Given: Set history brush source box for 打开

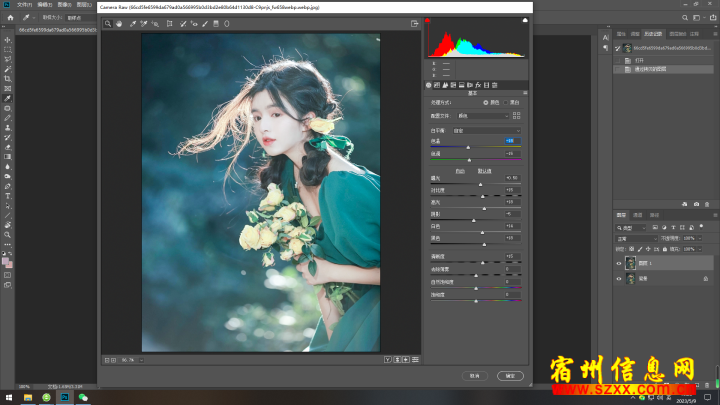Looking at the screenshot, I should (x=618, y=60).
